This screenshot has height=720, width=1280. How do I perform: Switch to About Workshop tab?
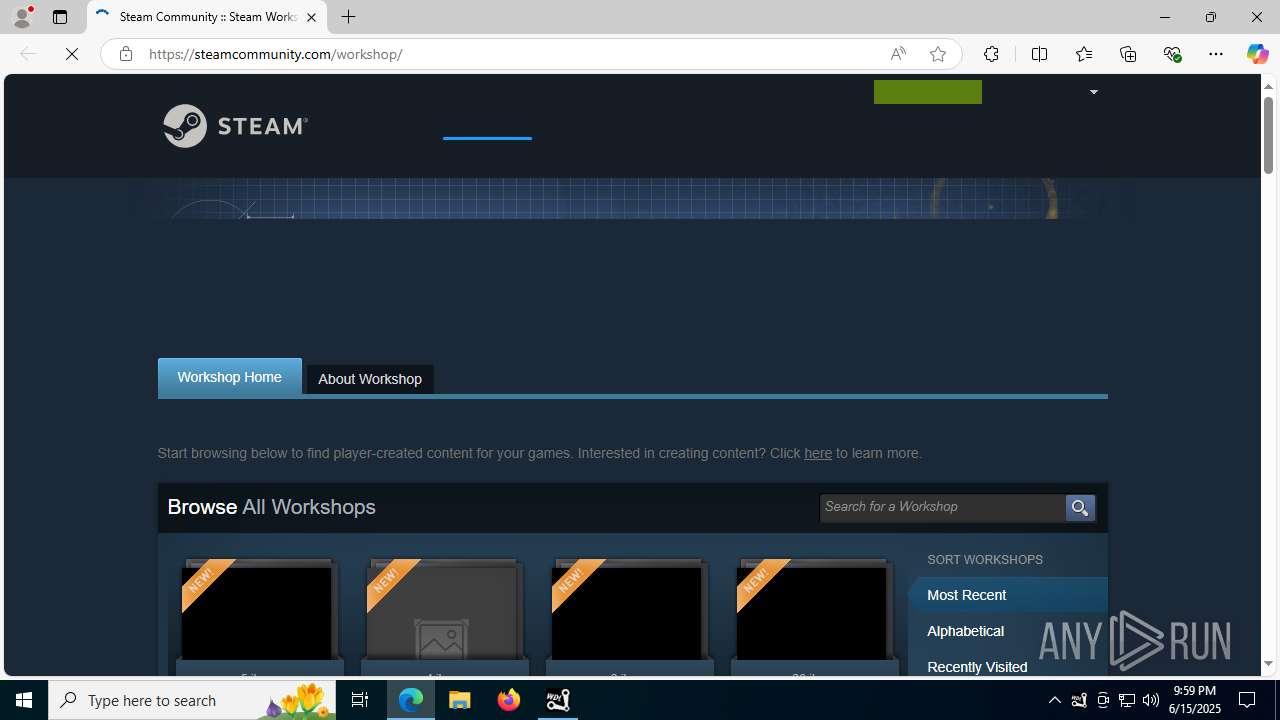(x=370, y=379)
